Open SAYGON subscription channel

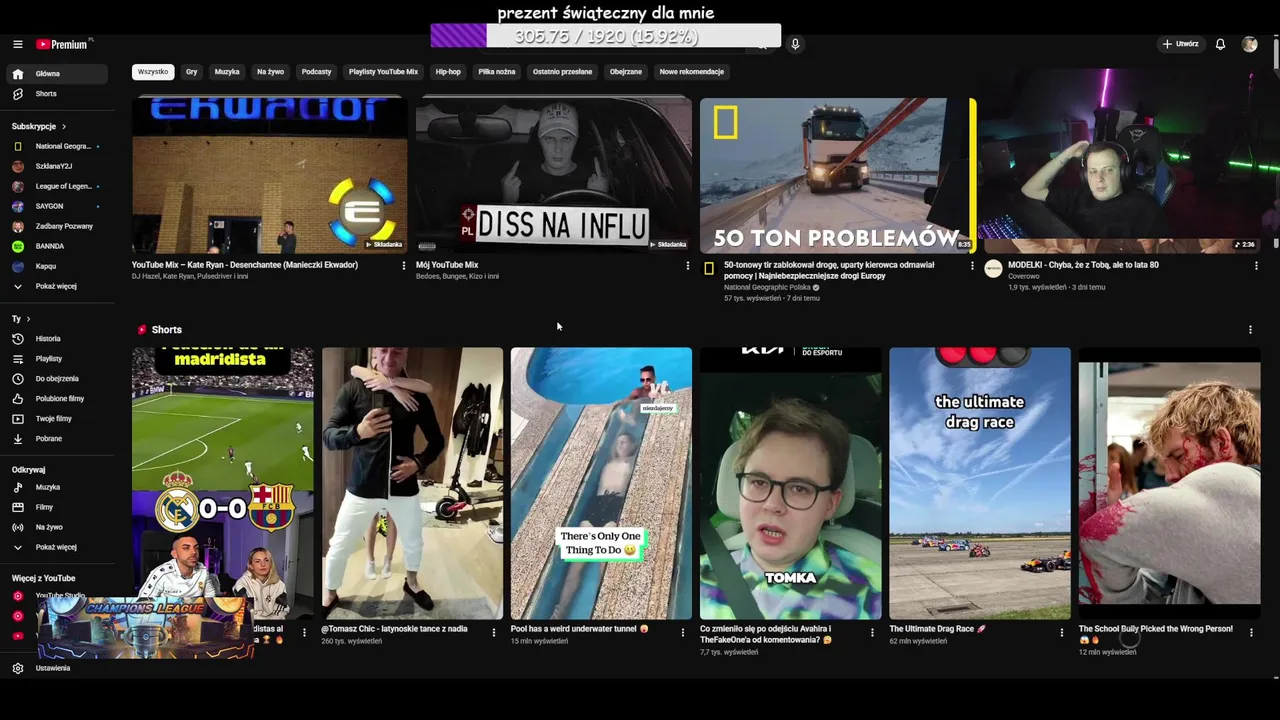55,206
